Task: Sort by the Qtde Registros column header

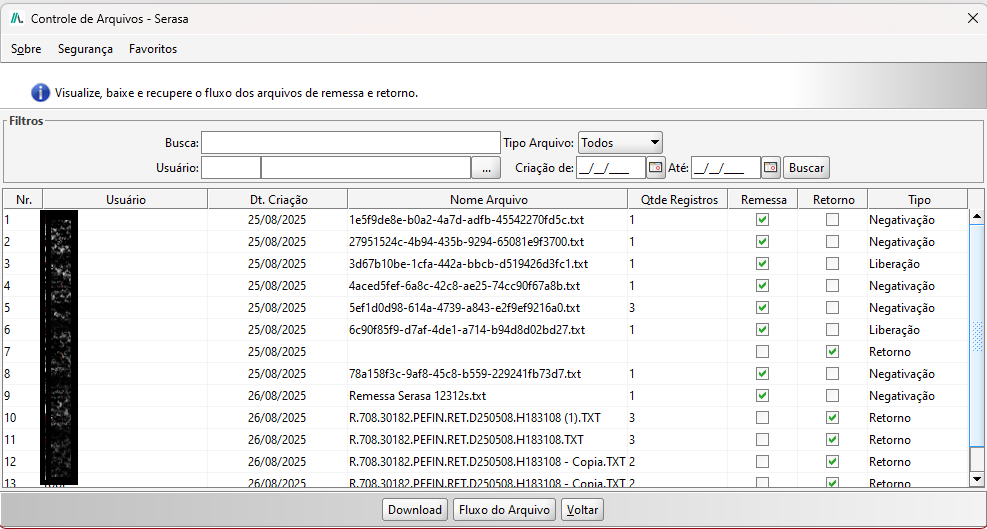Action: 678,200
